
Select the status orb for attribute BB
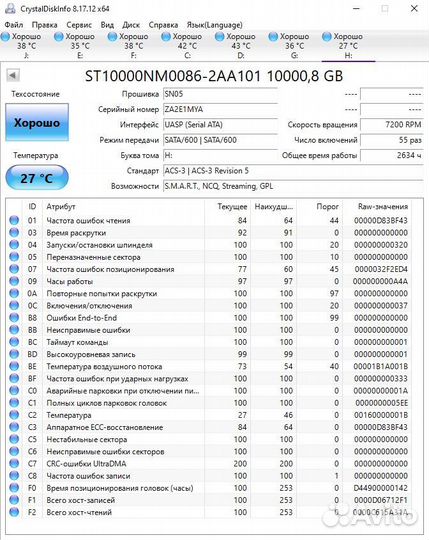[x=14, y=330]
